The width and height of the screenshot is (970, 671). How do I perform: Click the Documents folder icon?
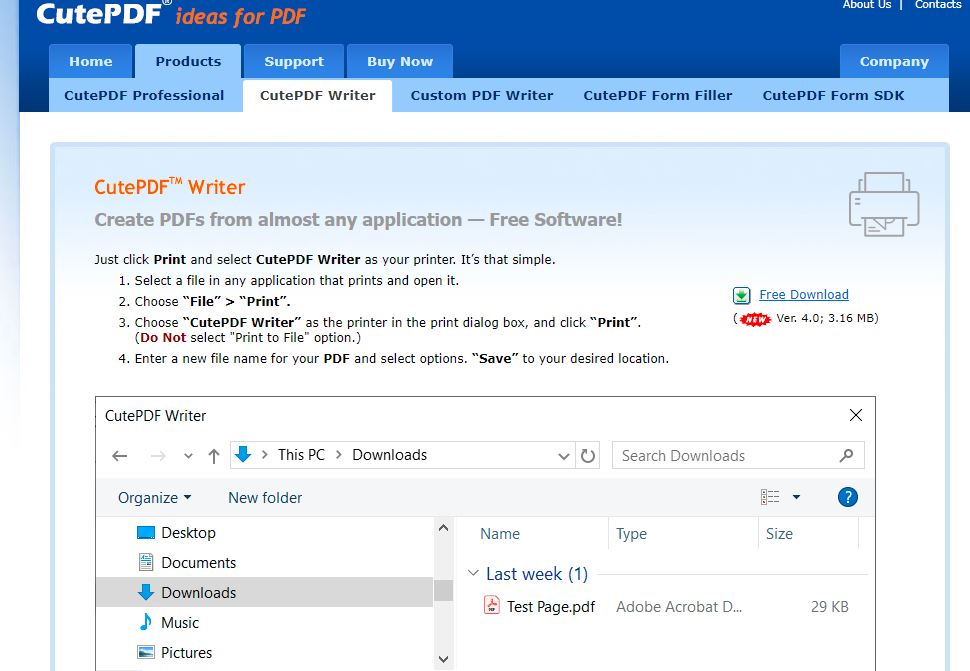pos(146,562)
